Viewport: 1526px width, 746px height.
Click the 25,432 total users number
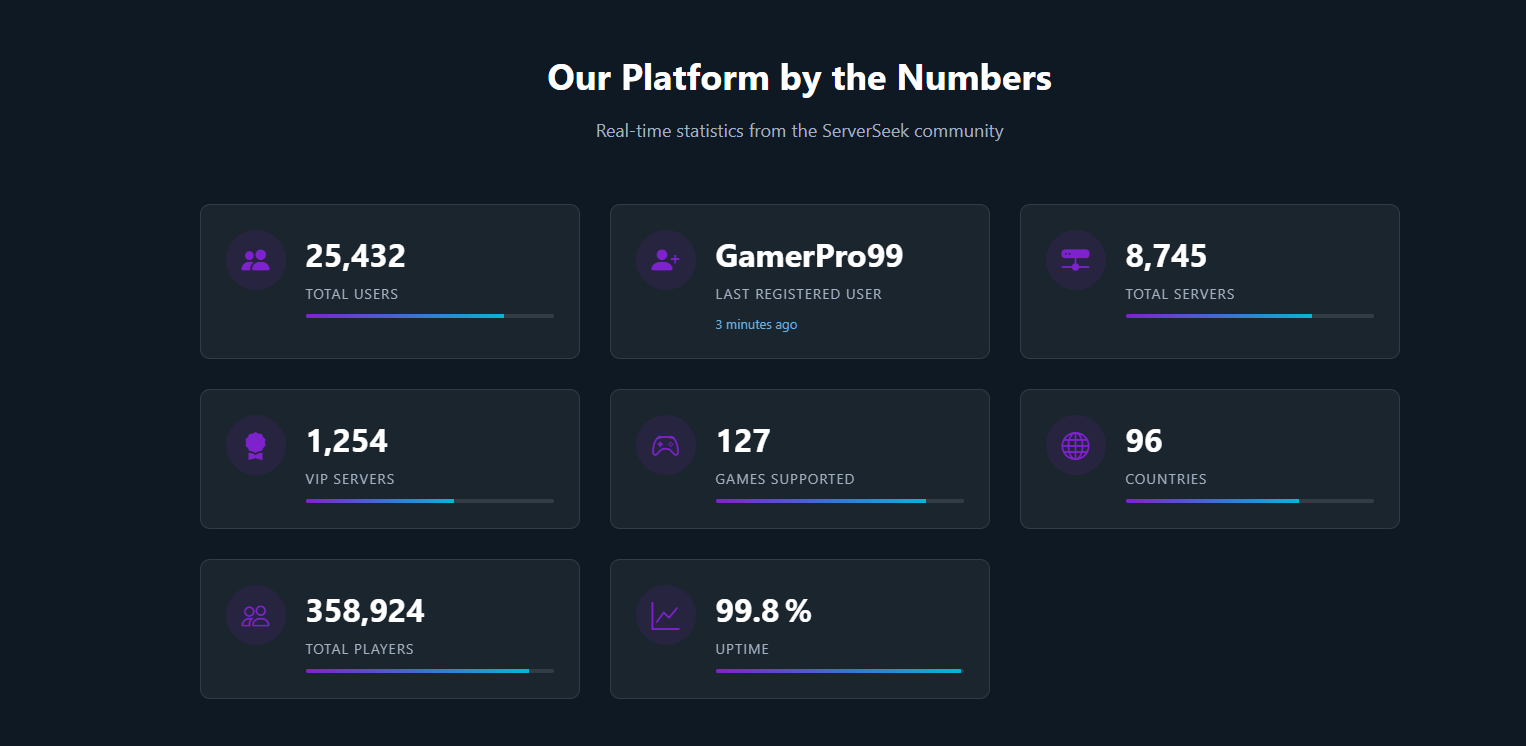[x=355, y=256]
